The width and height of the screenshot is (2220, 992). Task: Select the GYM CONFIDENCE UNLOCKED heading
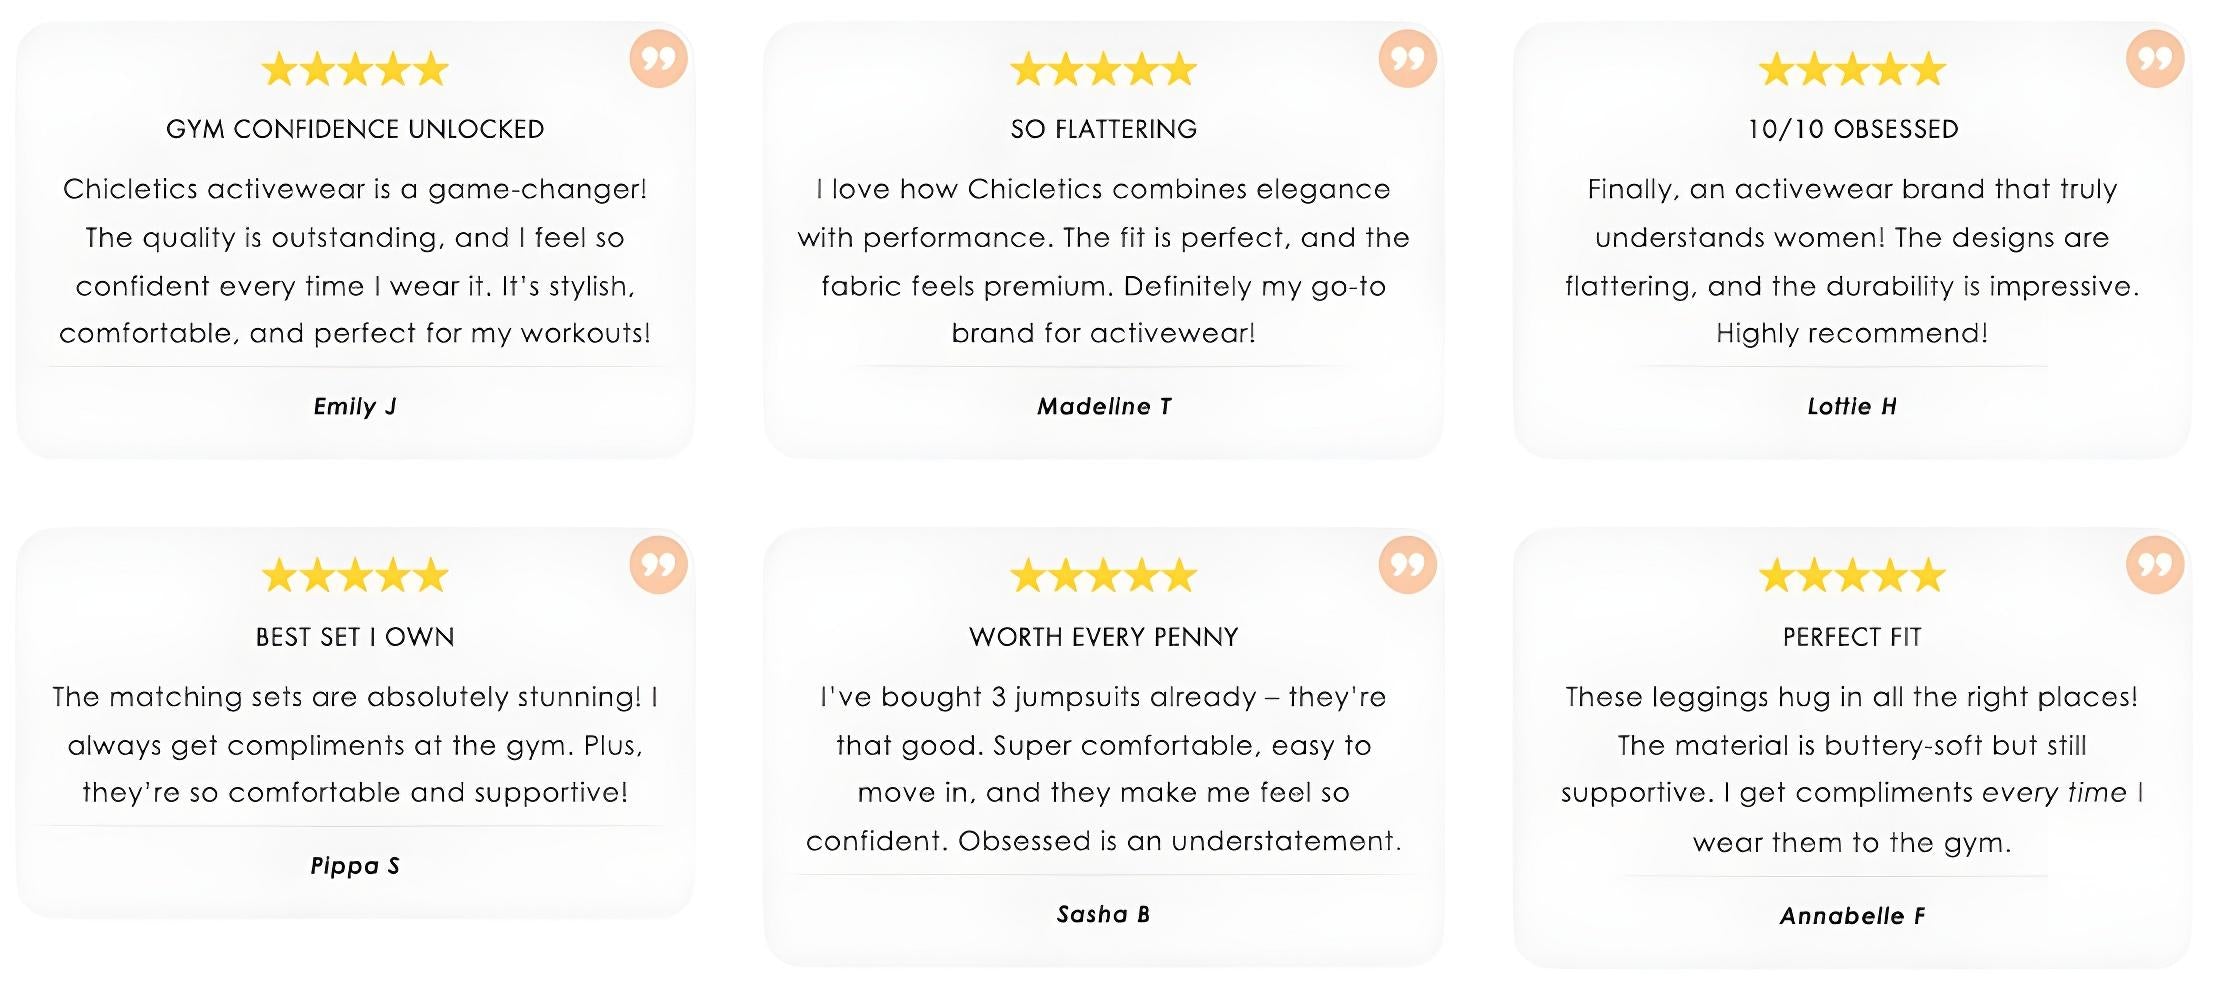point(355,129)
